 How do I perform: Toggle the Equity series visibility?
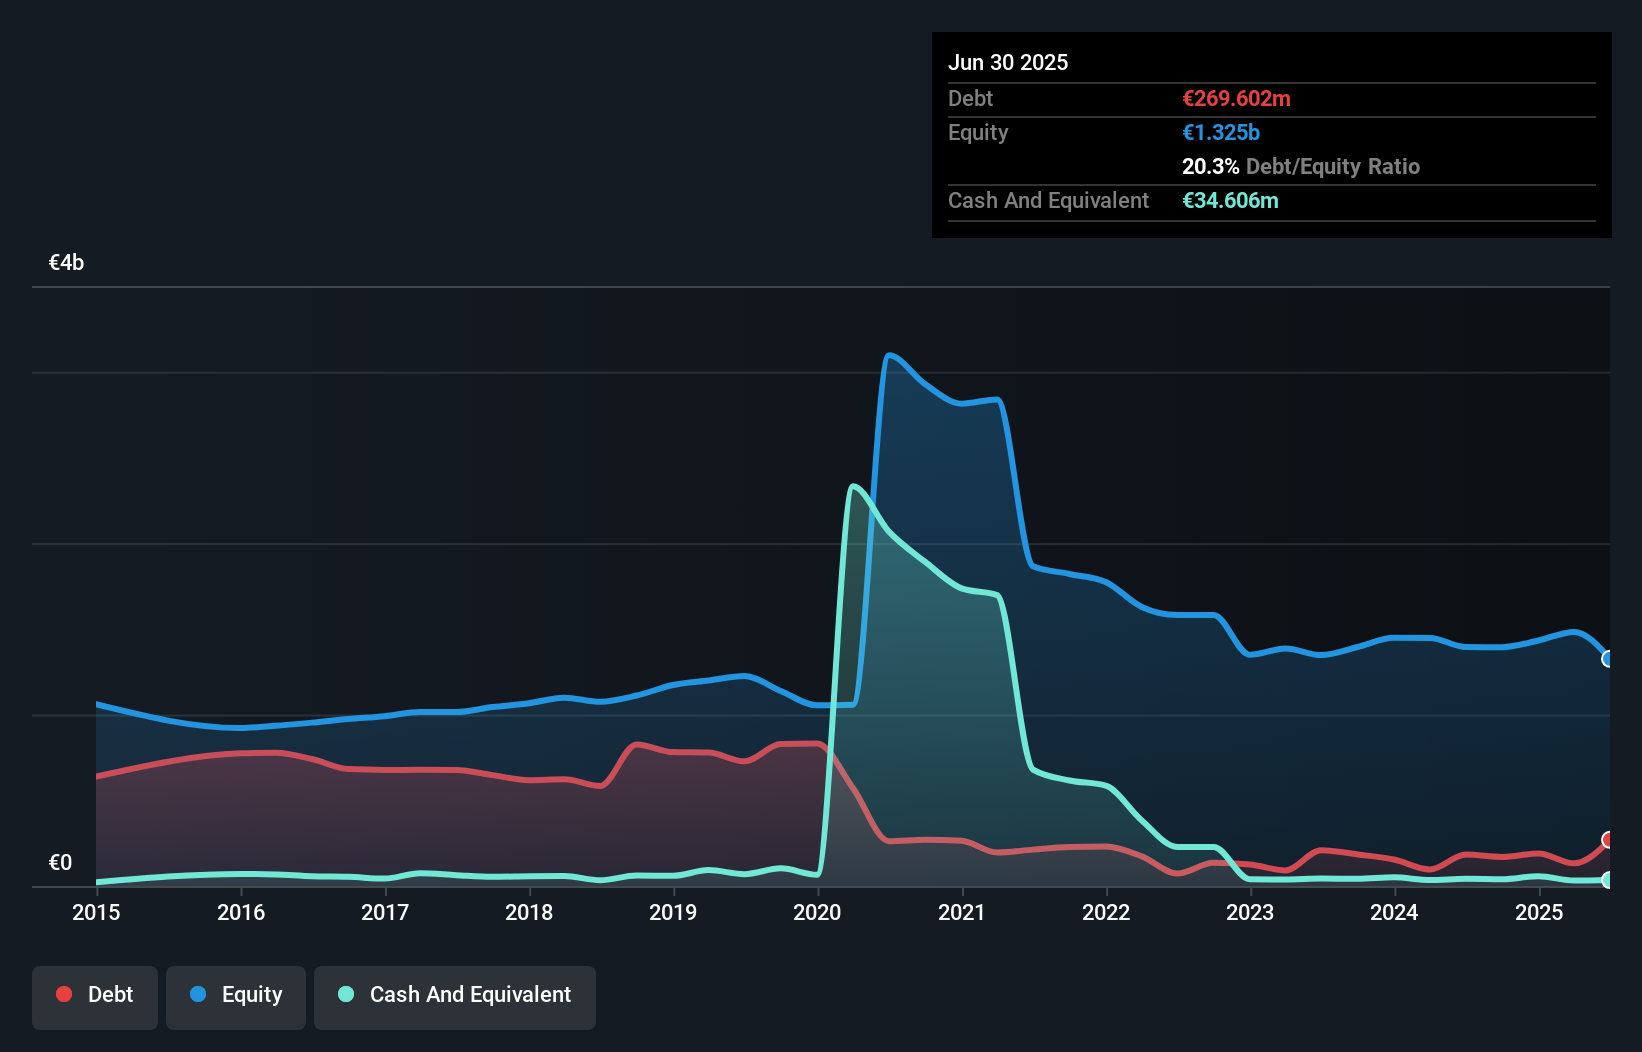(x=236, y=995)
